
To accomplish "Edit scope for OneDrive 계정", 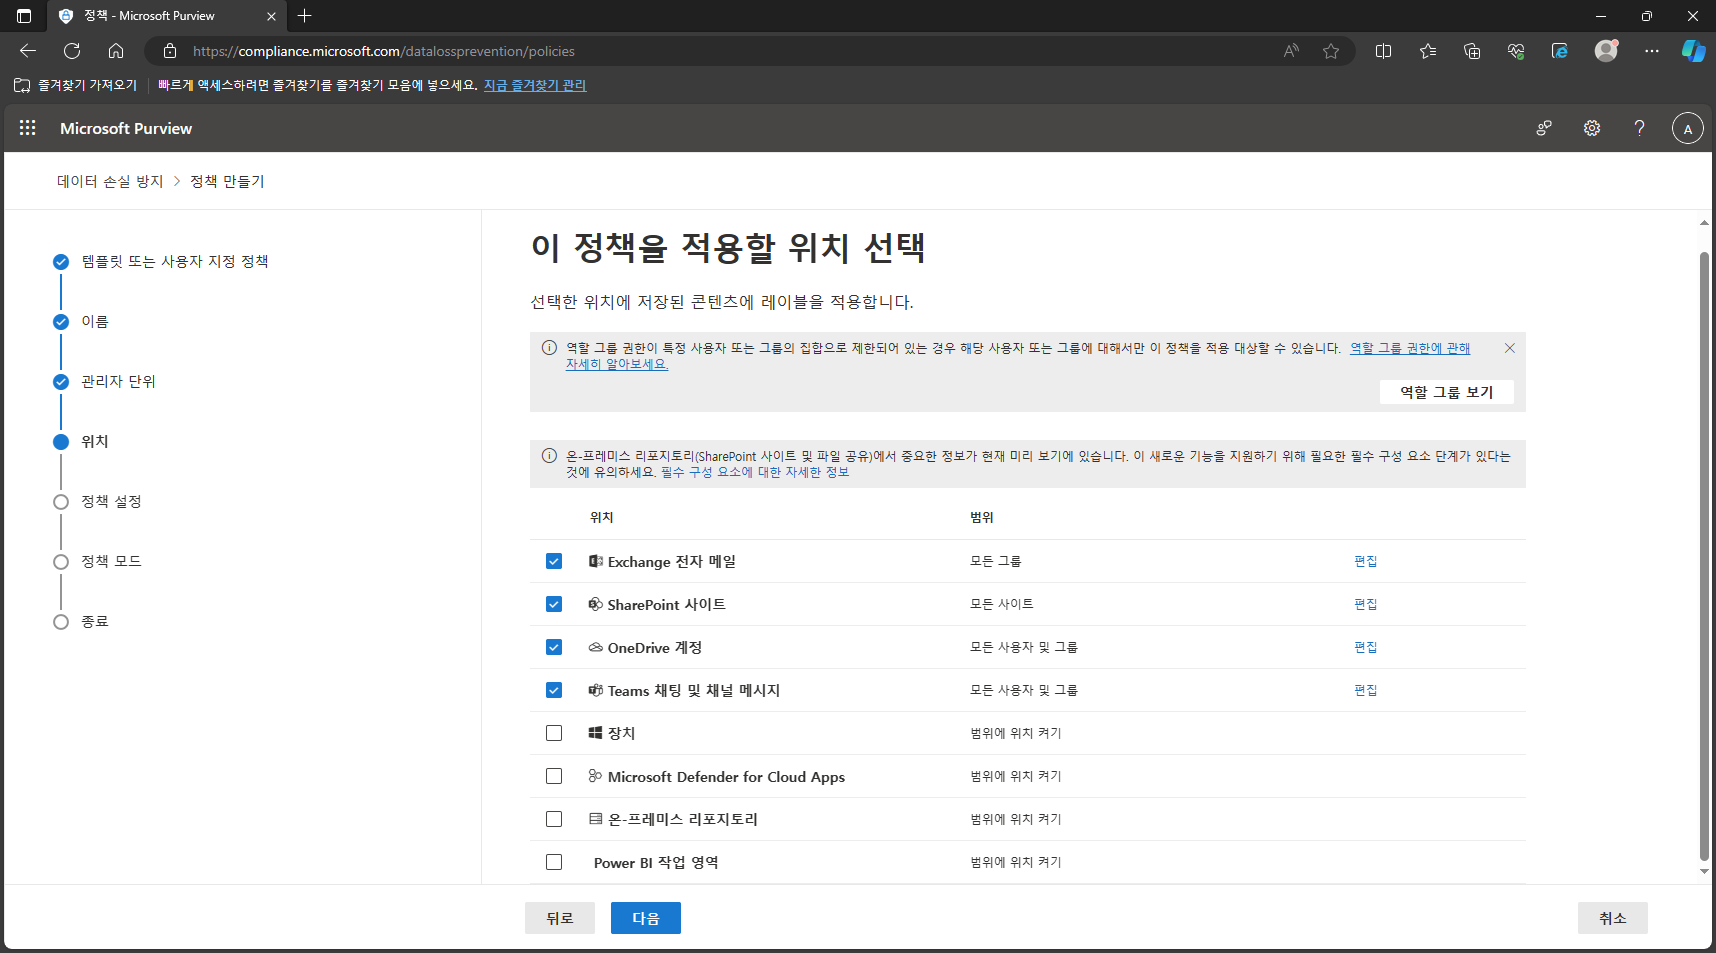I will (x=1366, y=647).
